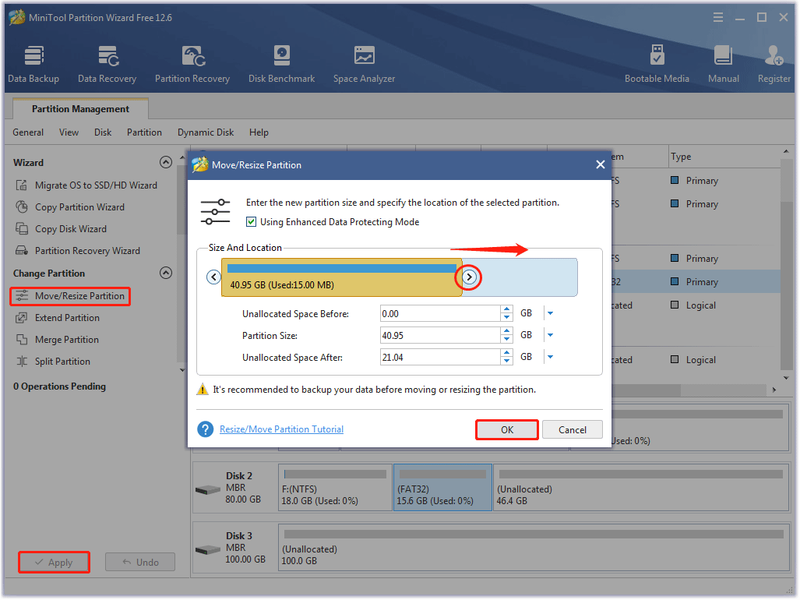Select F:(NTFS) partition on Disk 2

pos(335,487)
